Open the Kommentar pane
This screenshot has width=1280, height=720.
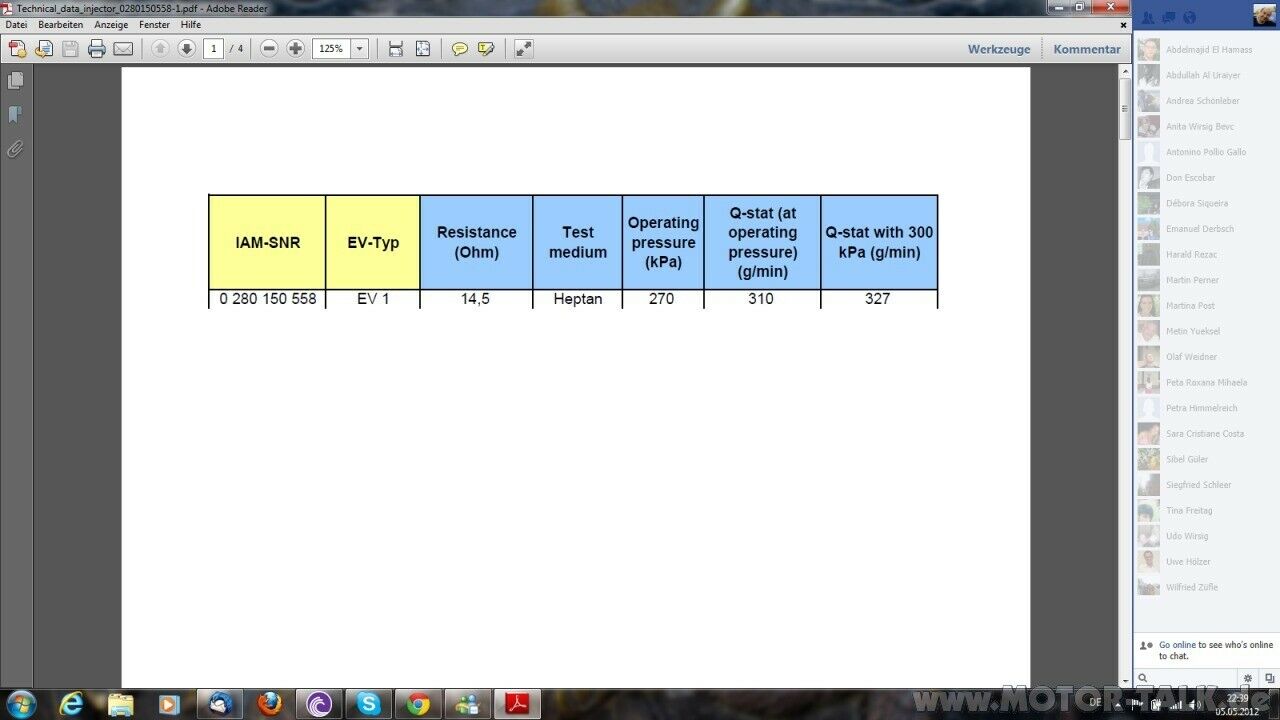coord(1087,49)
